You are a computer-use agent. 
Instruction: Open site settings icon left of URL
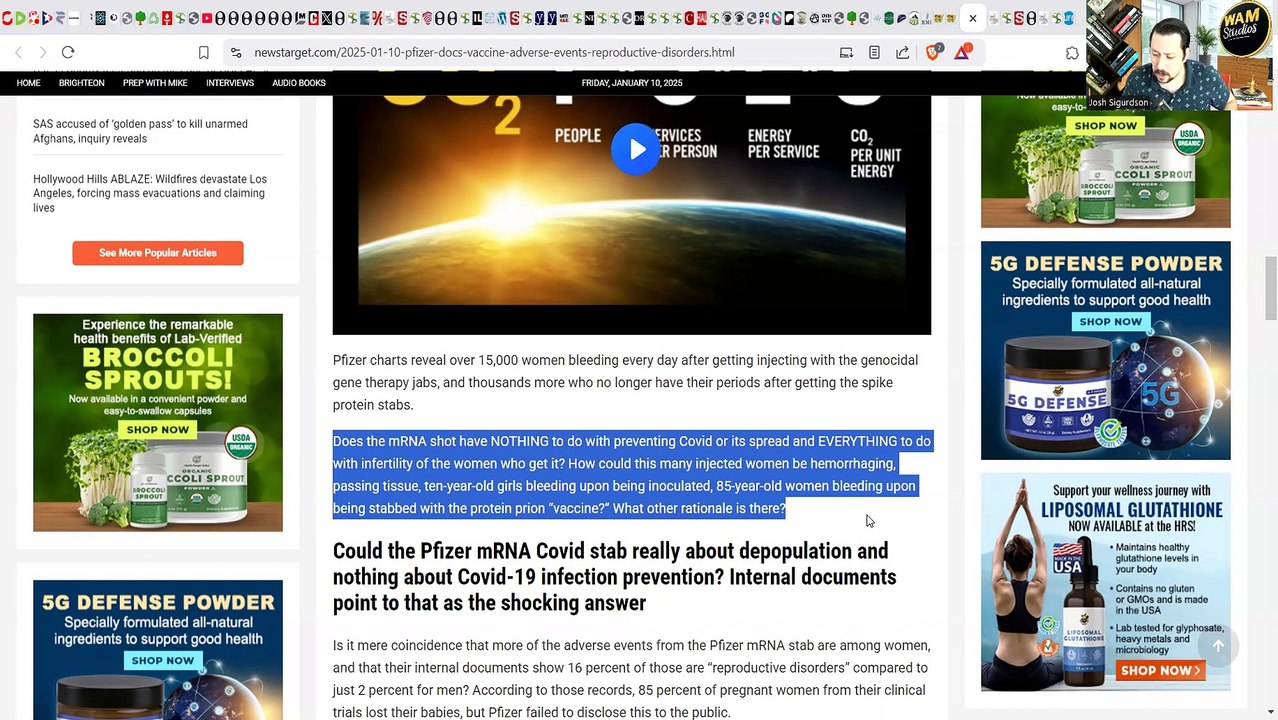[x=235, y=52]
